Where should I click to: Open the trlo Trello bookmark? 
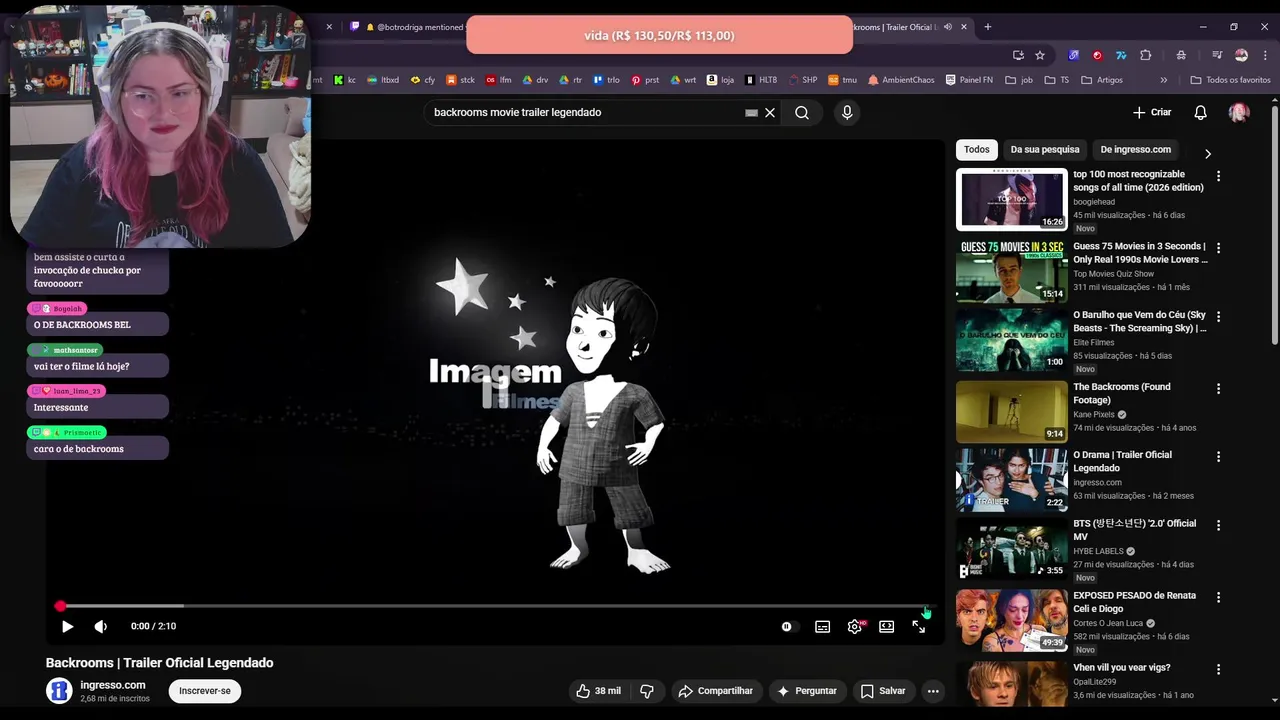point(606,80)
